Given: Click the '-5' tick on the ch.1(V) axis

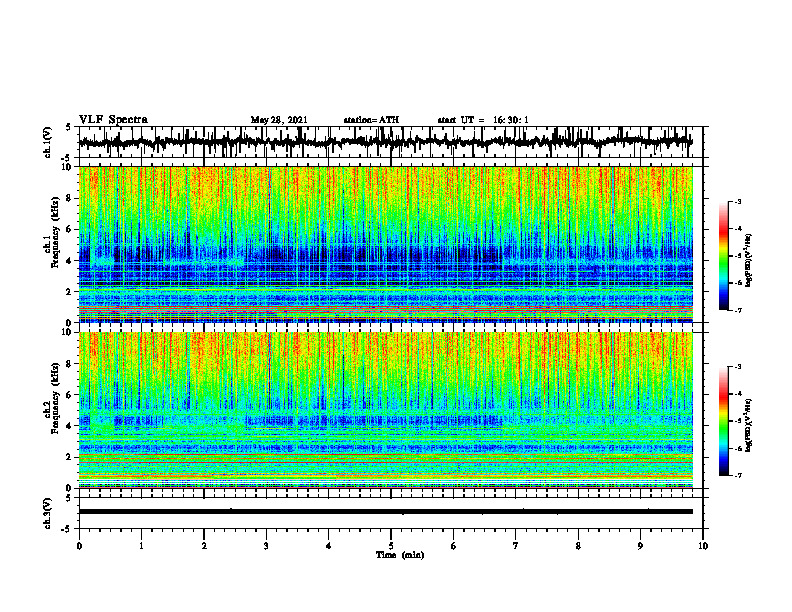Looking at the screenshot, I should click(x=66, y=157).
